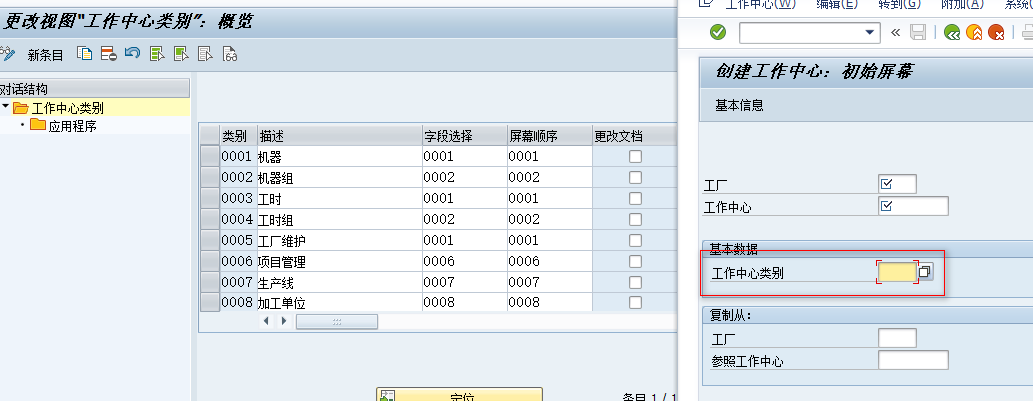Viewport: 1033px width, 401px height.
Task: Click the red Cancel icon
Action: 997,32
